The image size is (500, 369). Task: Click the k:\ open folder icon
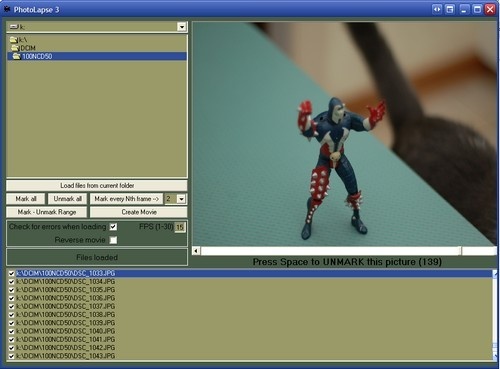[x=14, y=40]
